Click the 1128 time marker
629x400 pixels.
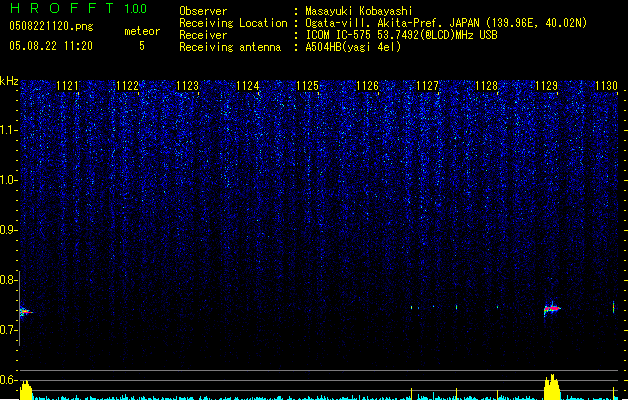coord(487,85)
